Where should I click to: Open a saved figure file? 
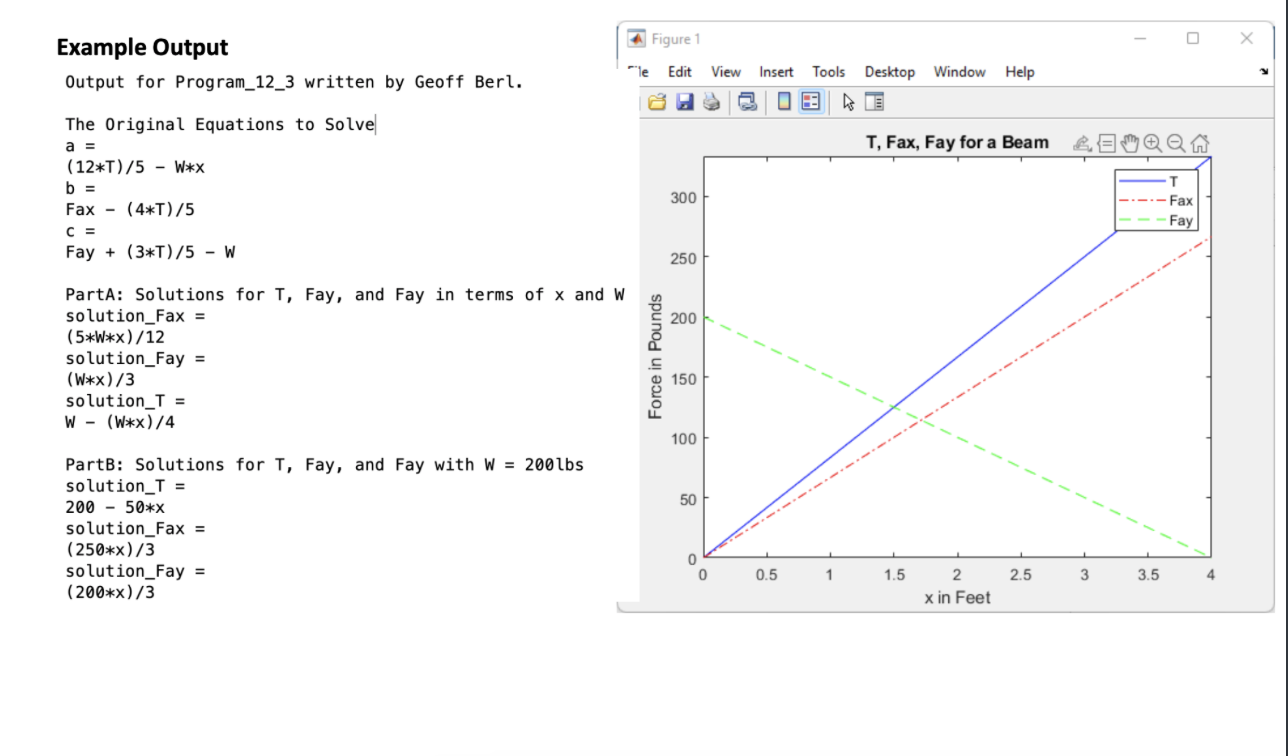click(655, 101)
